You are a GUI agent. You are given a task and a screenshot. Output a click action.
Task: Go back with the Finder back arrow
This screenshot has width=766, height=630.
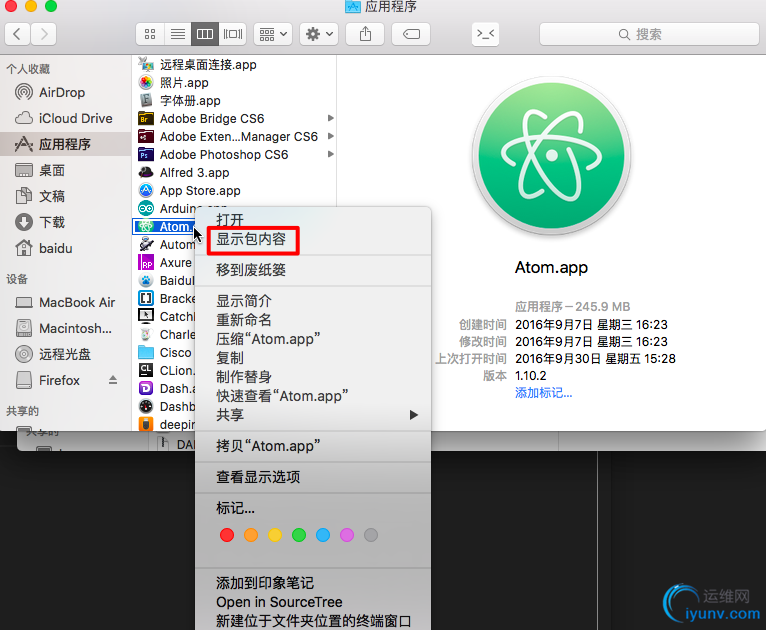[17, 34]
